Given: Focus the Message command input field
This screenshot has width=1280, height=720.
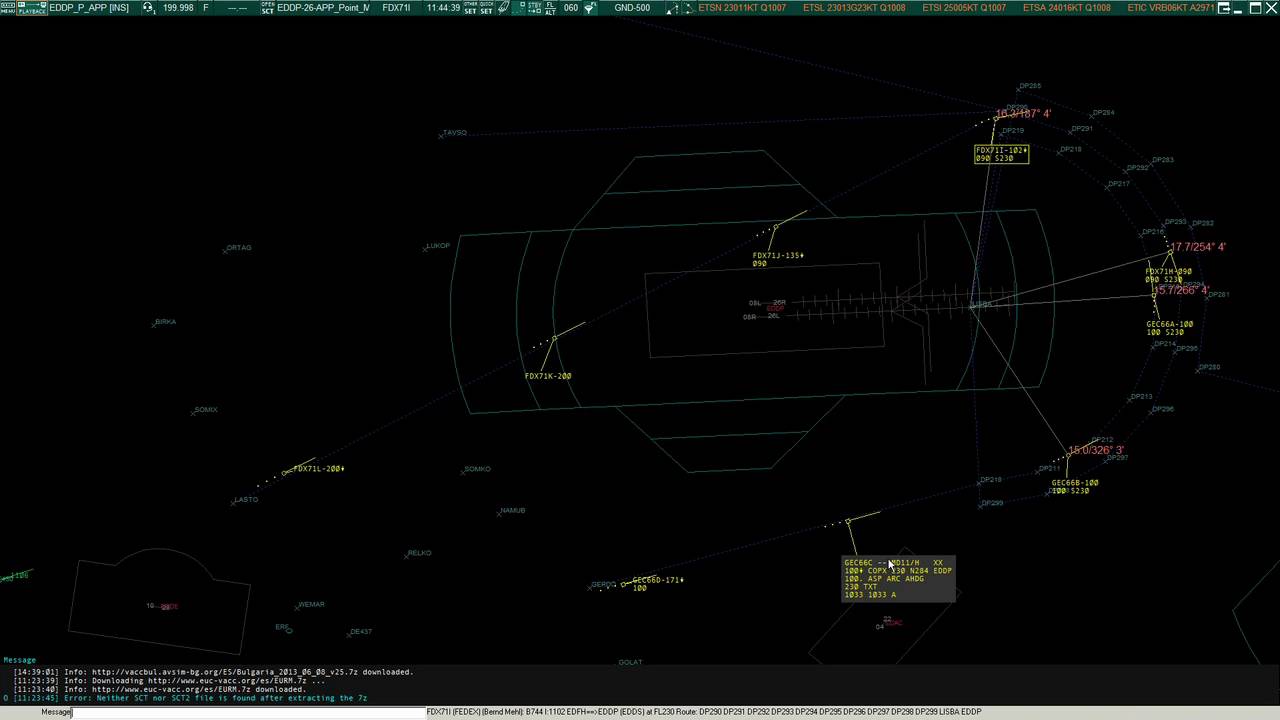Looking at the screenshot, I should tap(249, 712).
